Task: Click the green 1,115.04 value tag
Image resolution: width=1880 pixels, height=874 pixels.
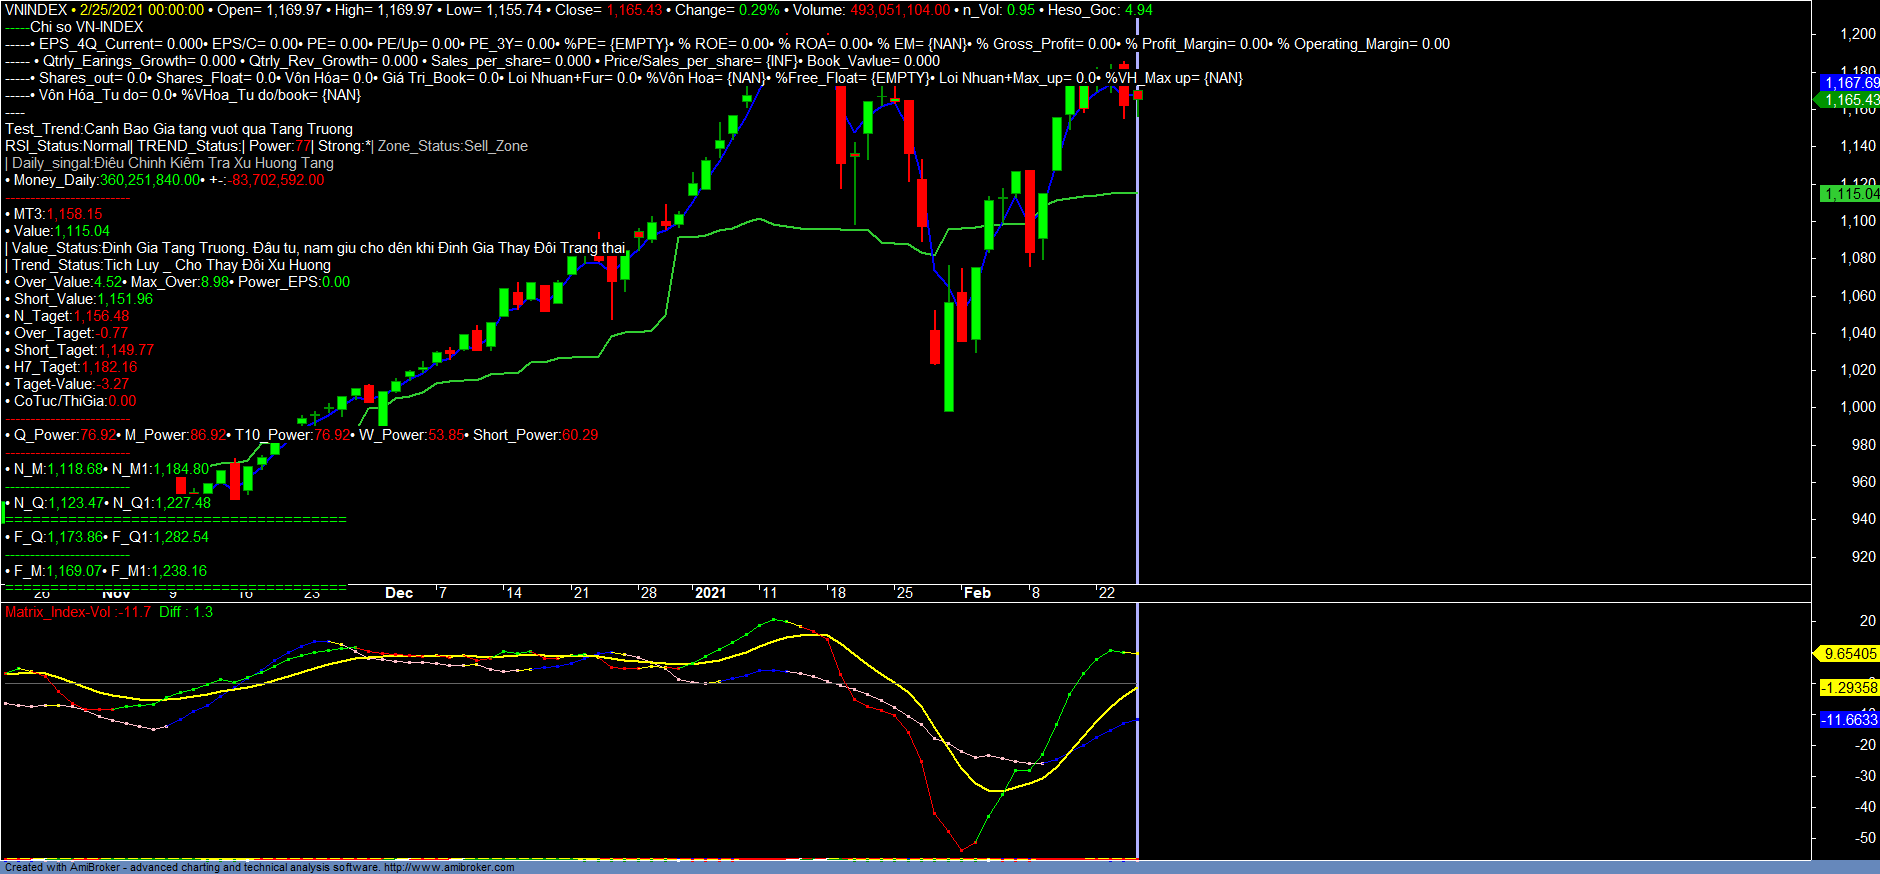Action: click(x=1849, y=194)
